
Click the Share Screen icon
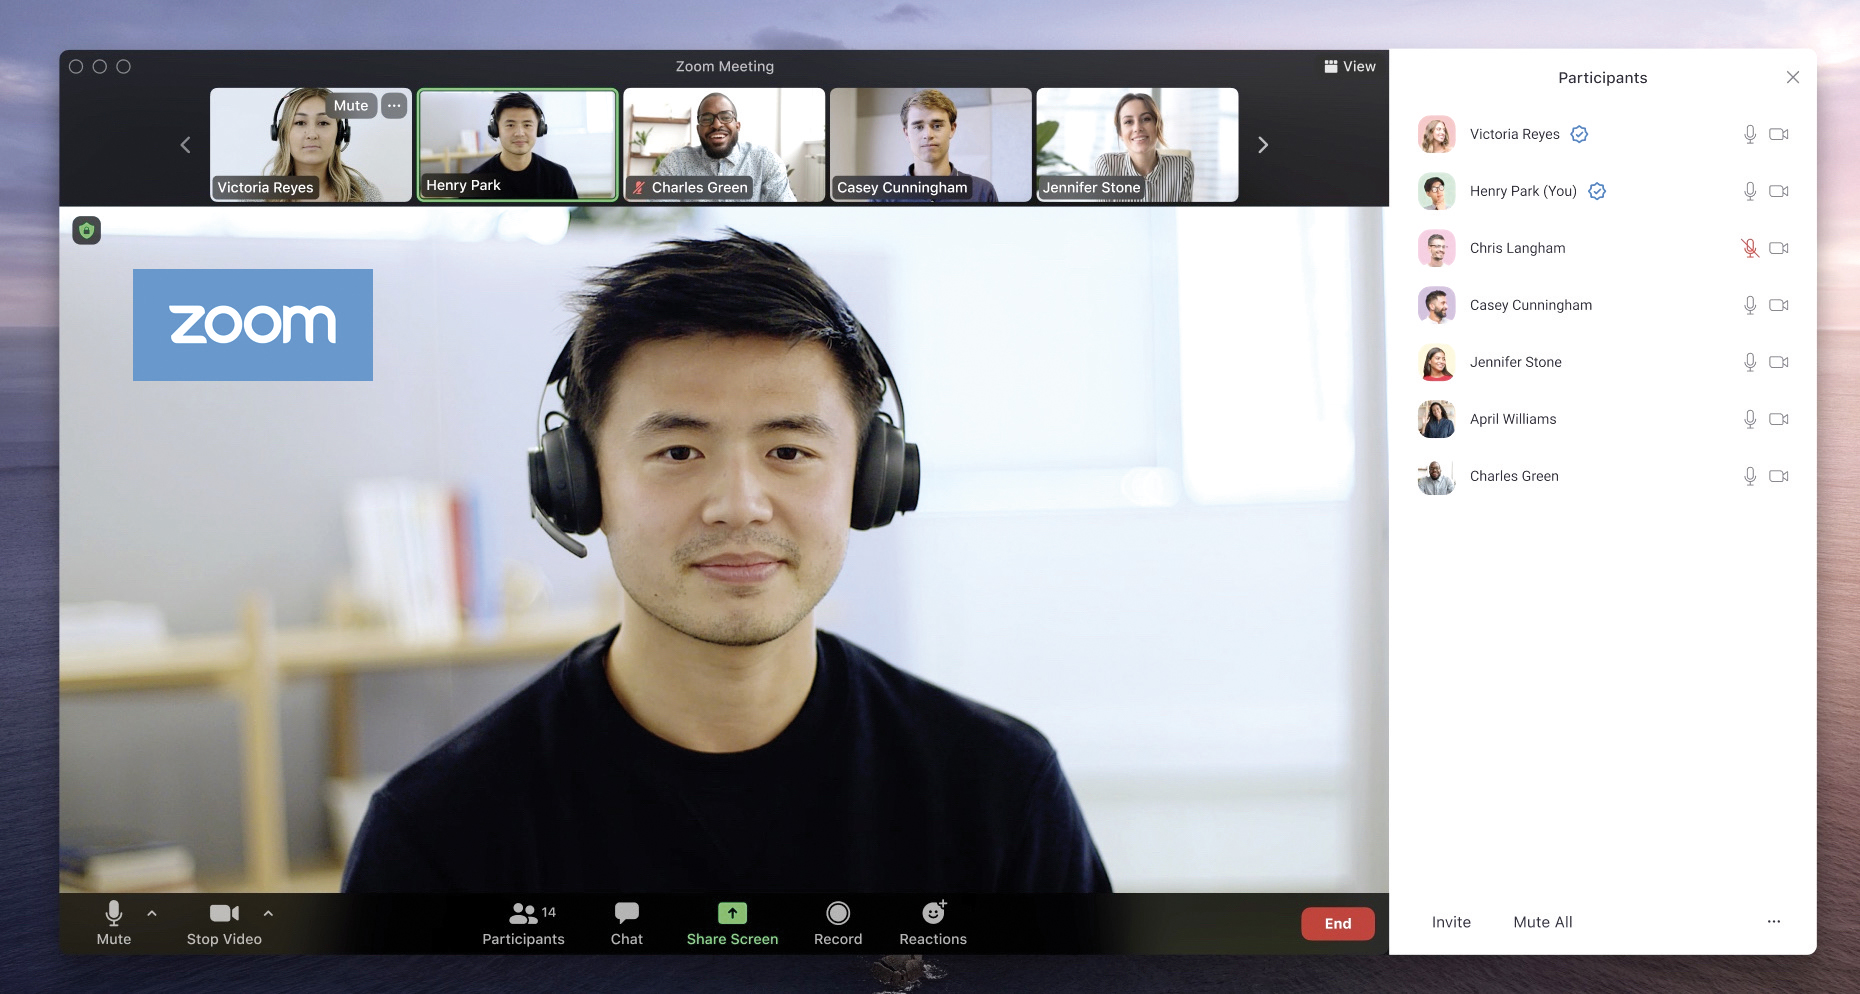732,913
